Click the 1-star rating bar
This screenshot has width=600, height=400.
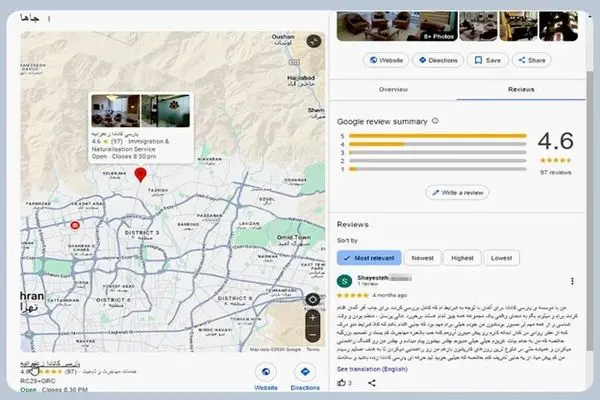pyautogui.click(x=437, y=169)
